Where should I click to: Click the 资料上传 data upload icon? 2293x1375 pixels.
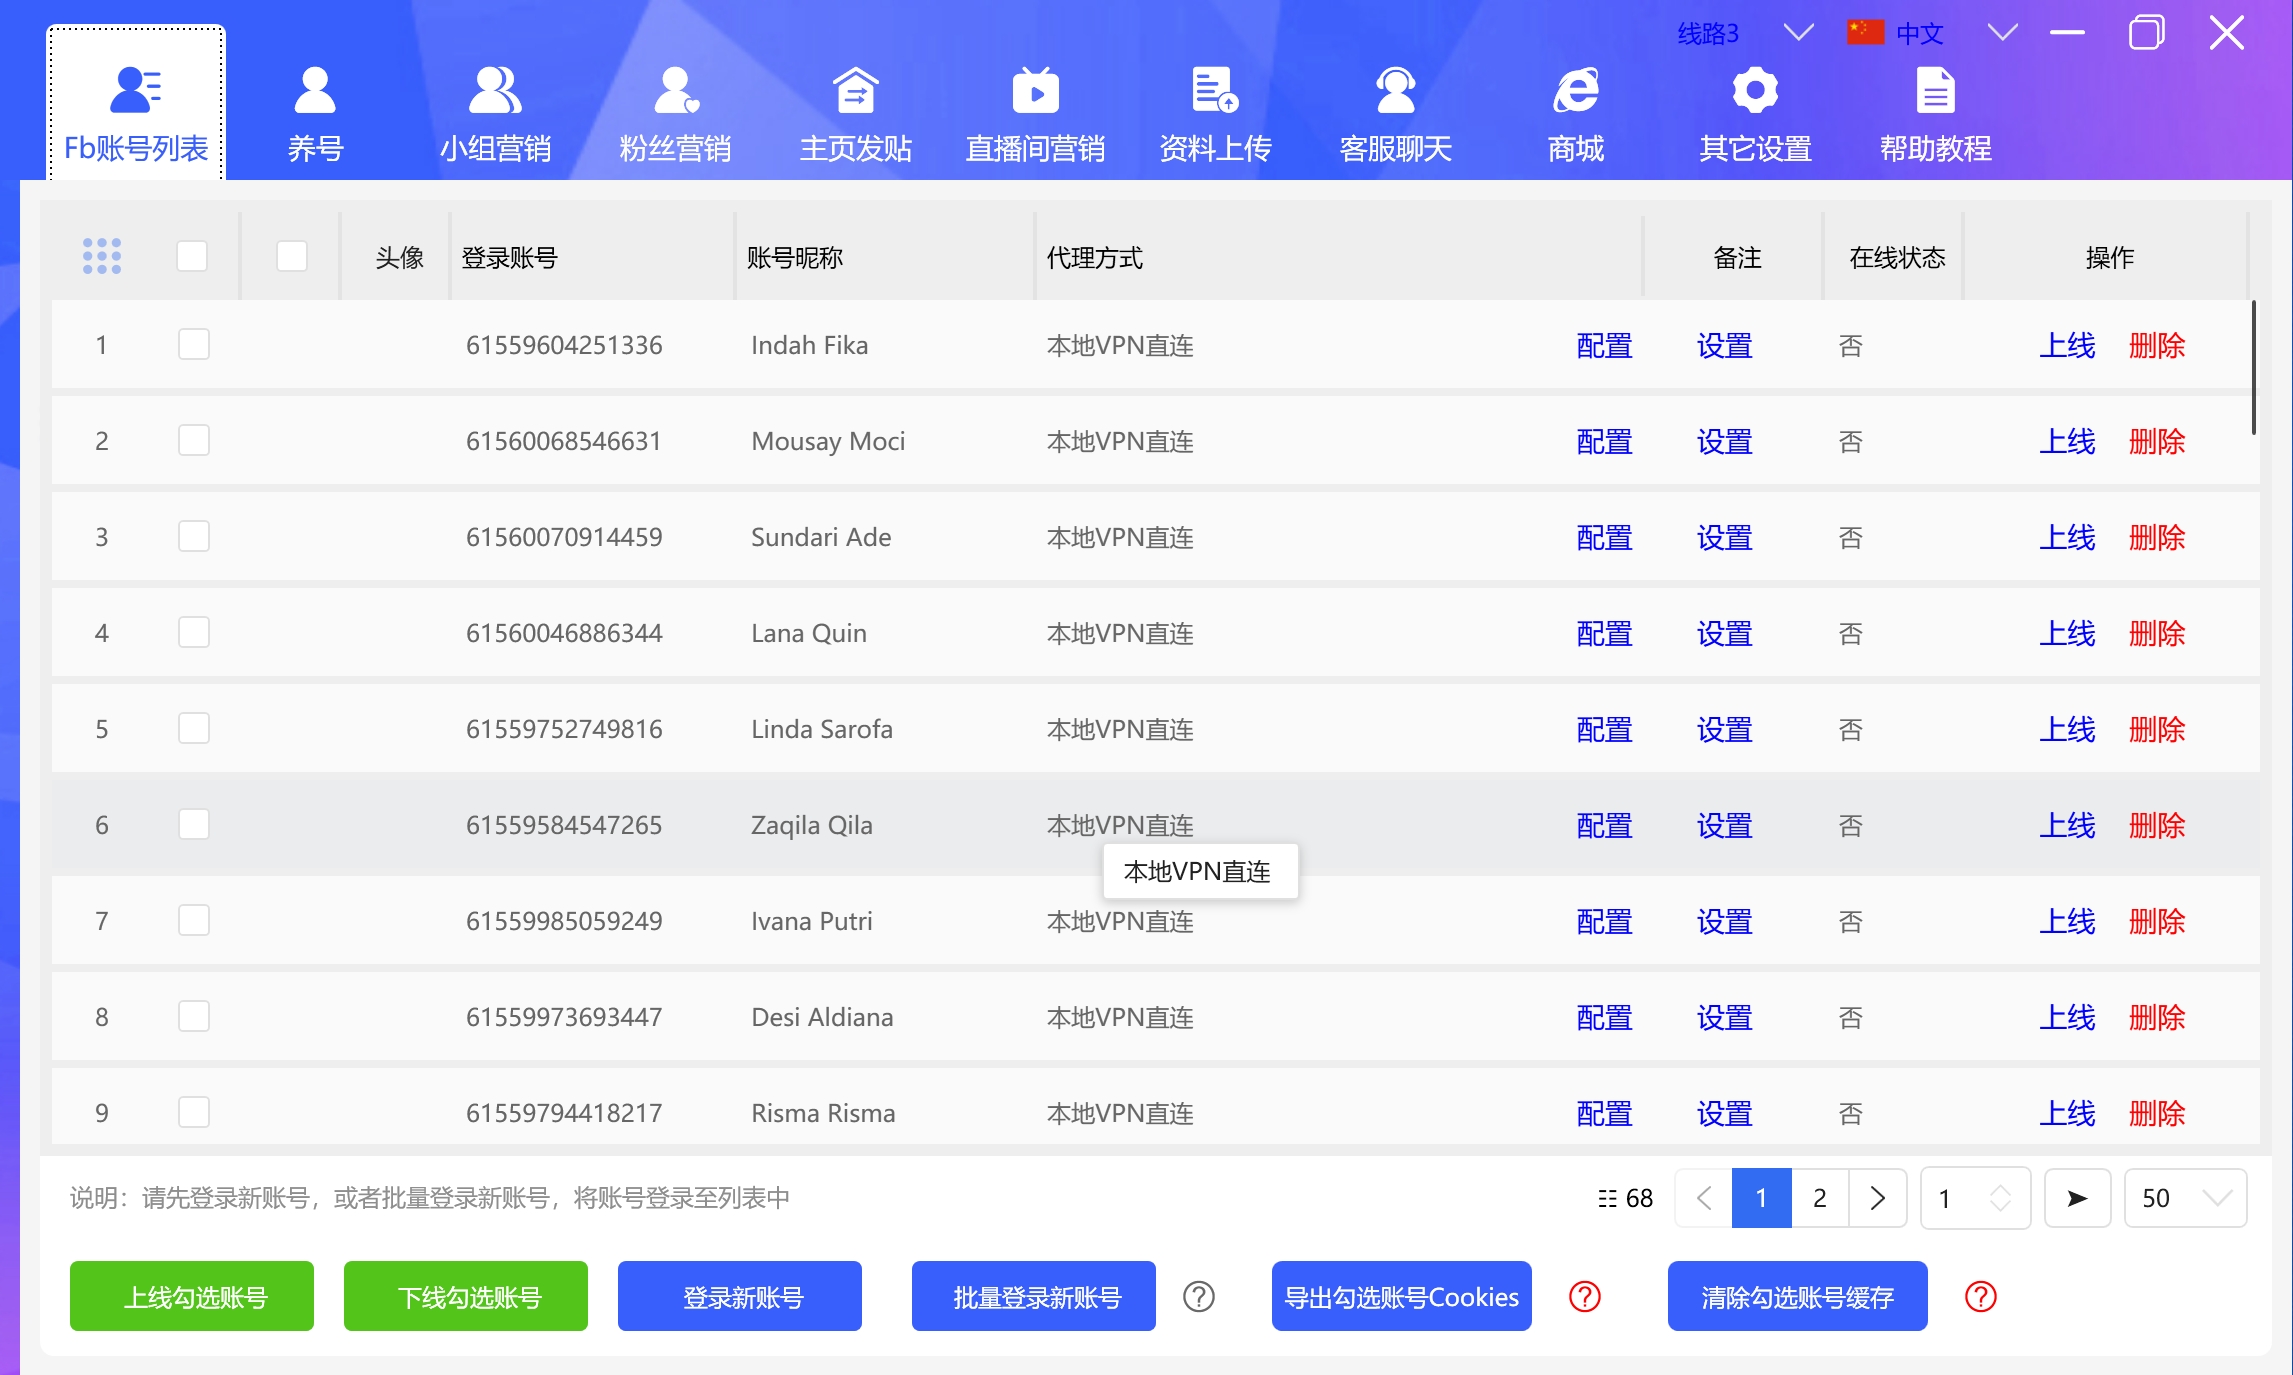tap(1214, 113)
